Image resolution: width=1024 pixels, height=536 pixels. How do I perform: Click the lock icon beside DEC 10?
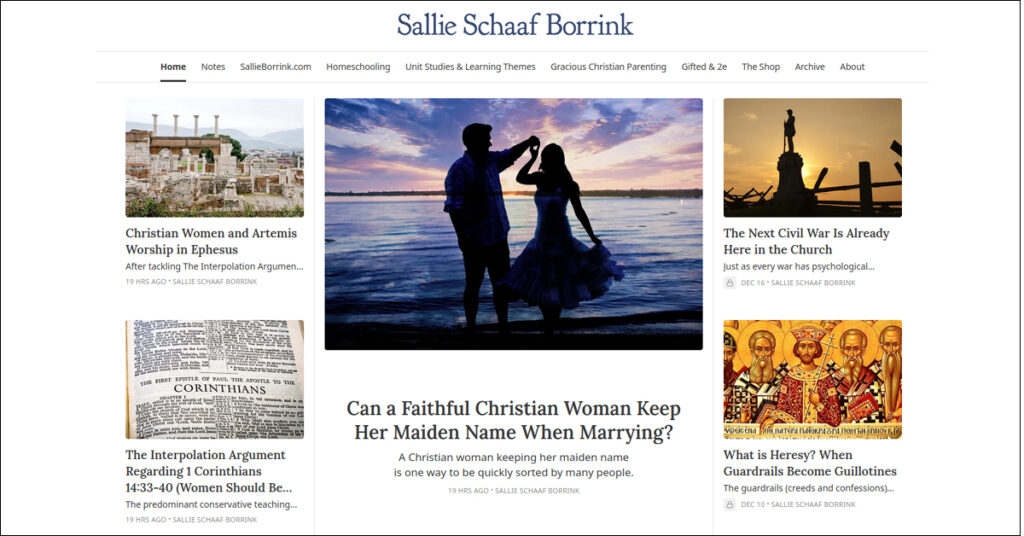pos(730,505)
